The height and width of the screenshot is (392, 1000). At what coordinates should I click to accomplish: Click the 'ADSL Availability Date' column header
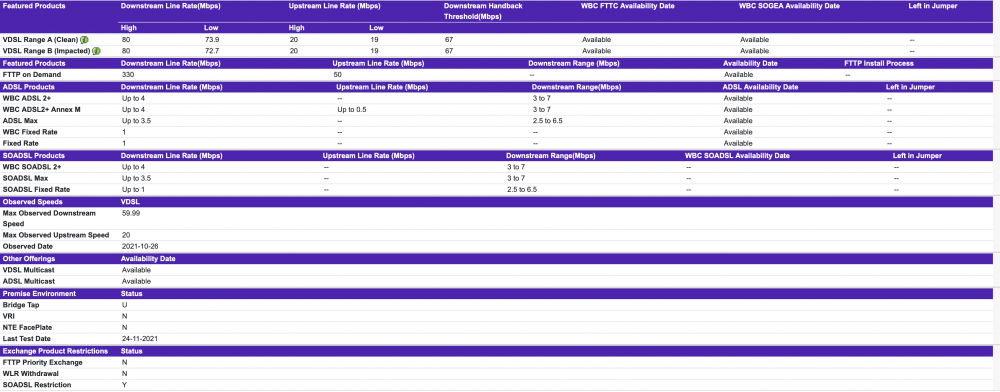761,87
